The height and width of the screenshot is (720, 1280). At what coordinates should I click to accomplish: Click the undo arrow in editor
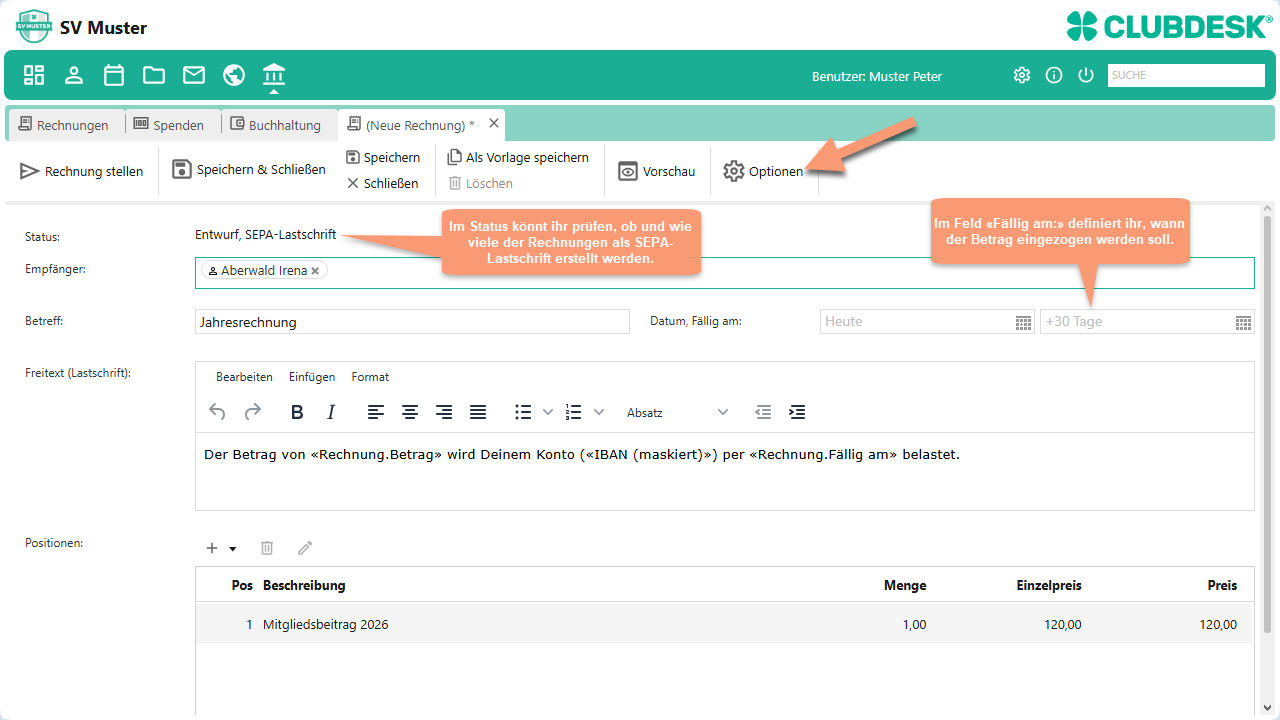click(x=217, y=412)
